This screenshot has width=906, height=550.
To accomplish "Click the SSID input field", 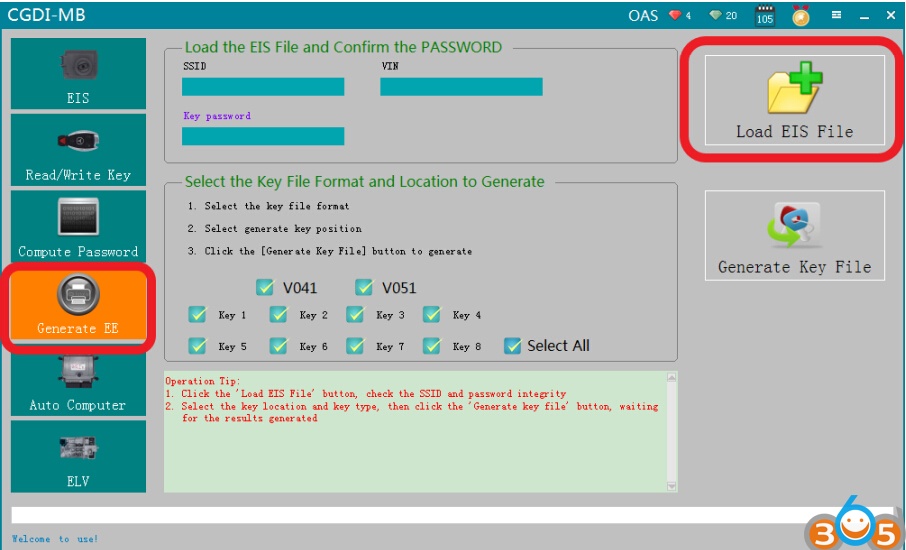I will (x=263, y=87).
